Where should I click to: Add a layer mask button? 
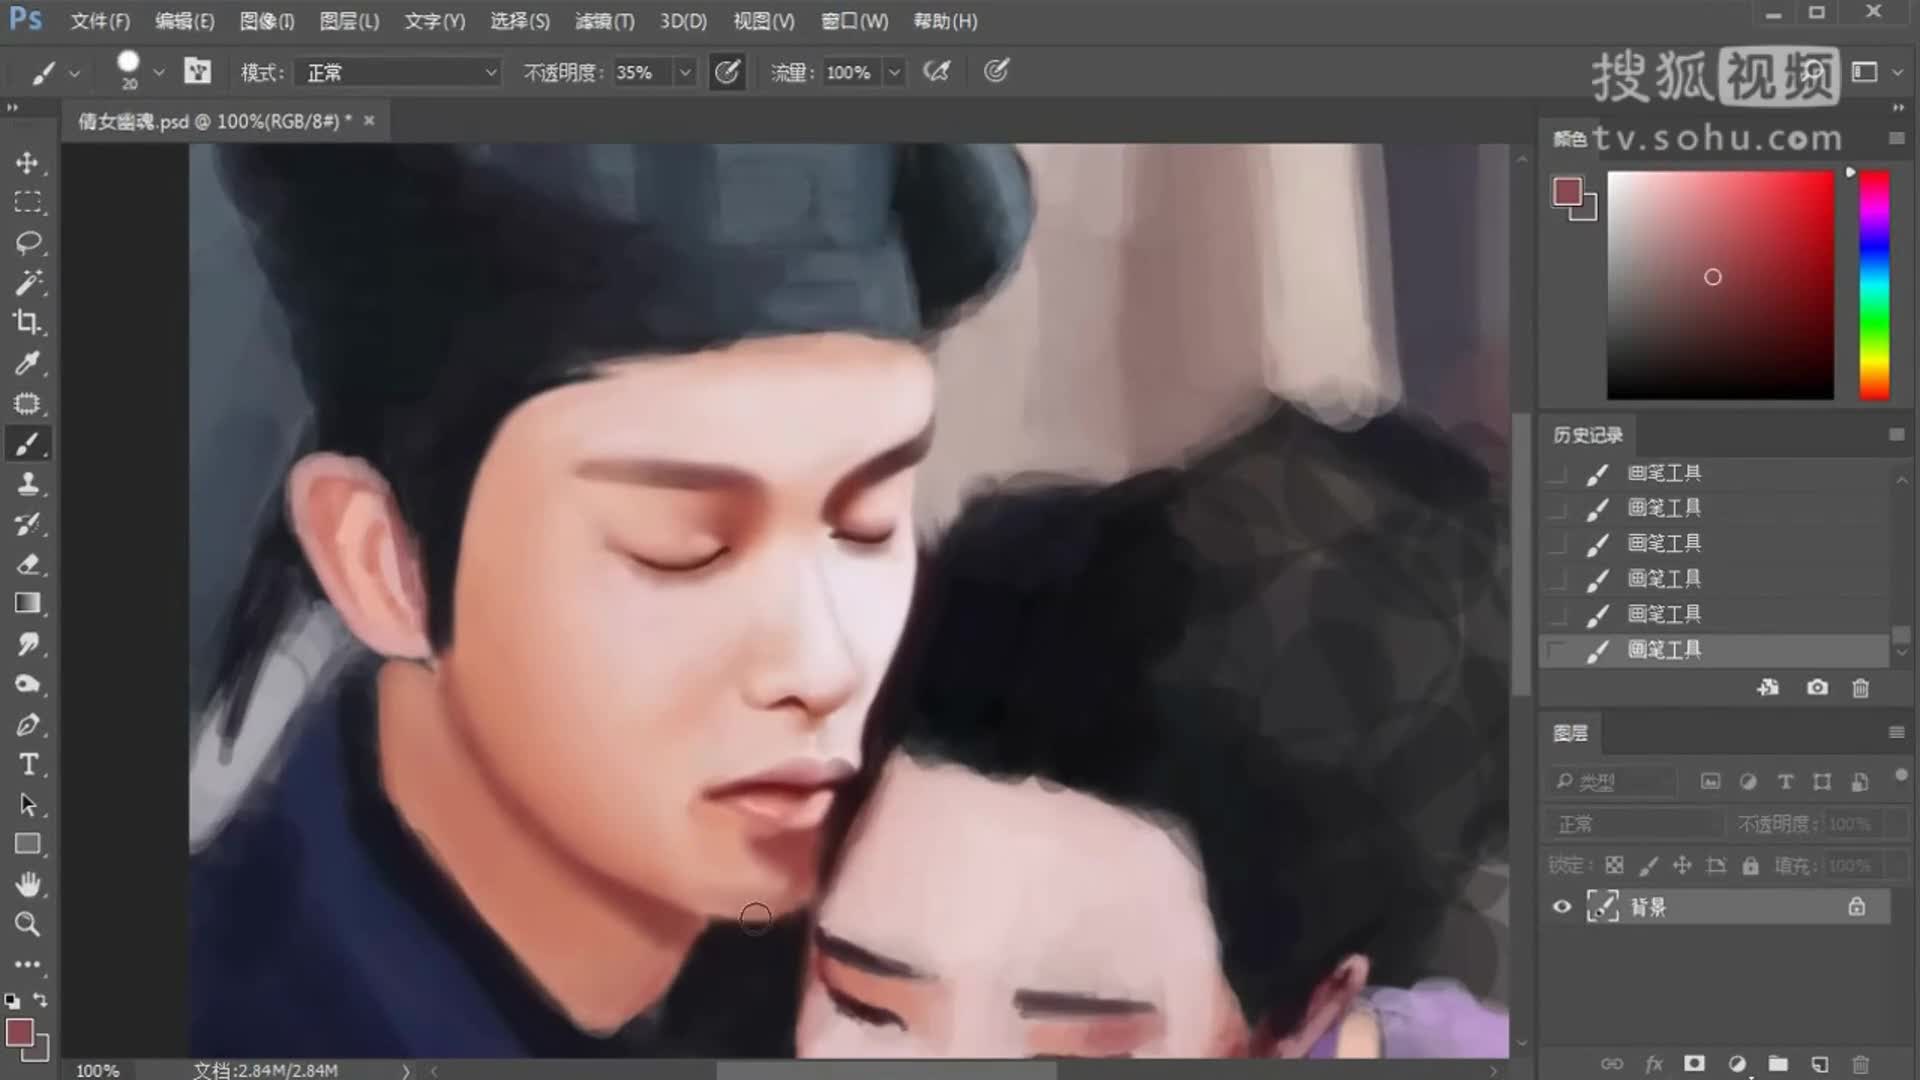[x=1694, y=1063]
